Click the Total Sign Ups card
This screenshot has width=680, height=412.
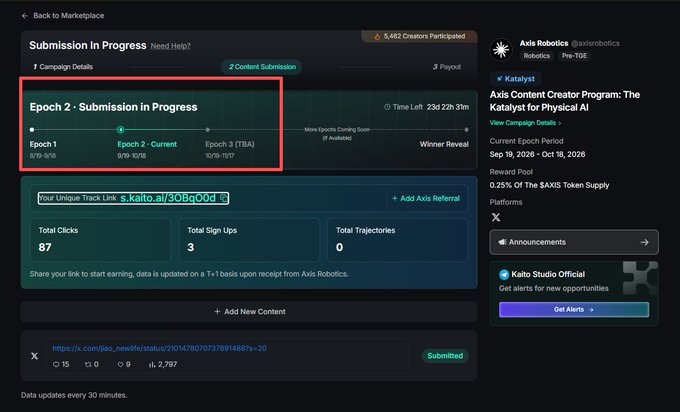coord(249,240)
